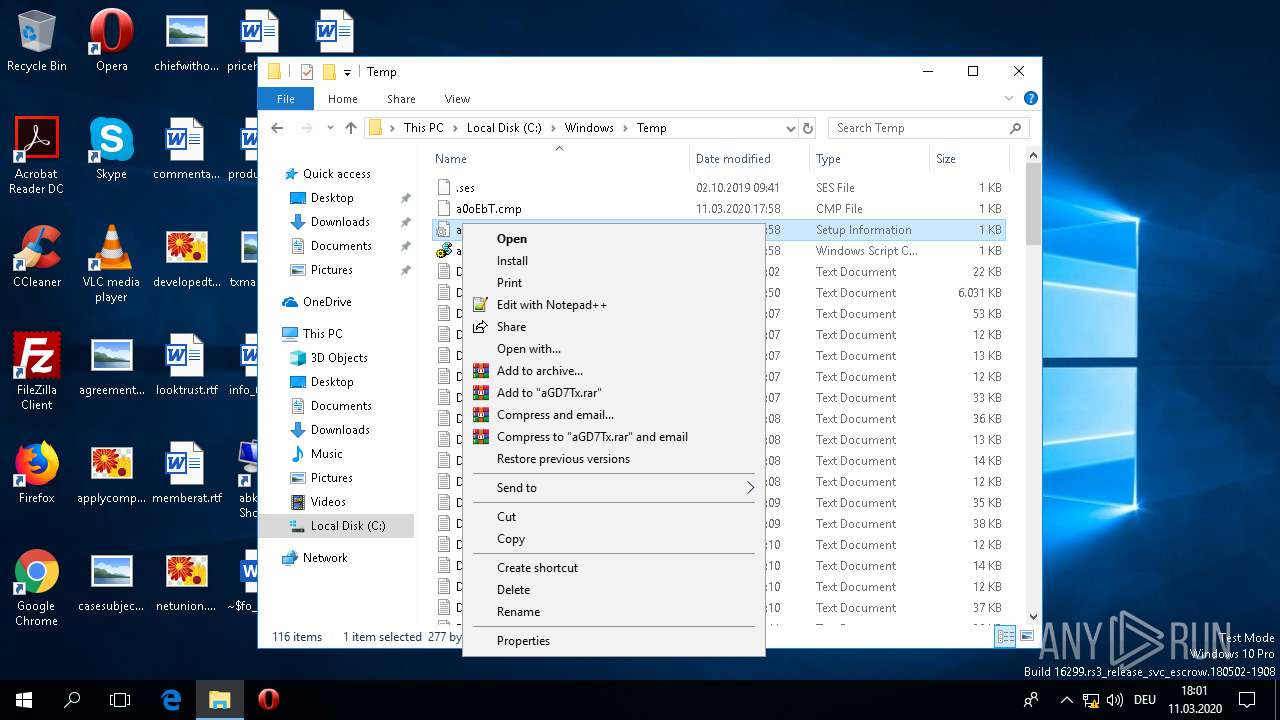Open address bar history dropdown

790,128
